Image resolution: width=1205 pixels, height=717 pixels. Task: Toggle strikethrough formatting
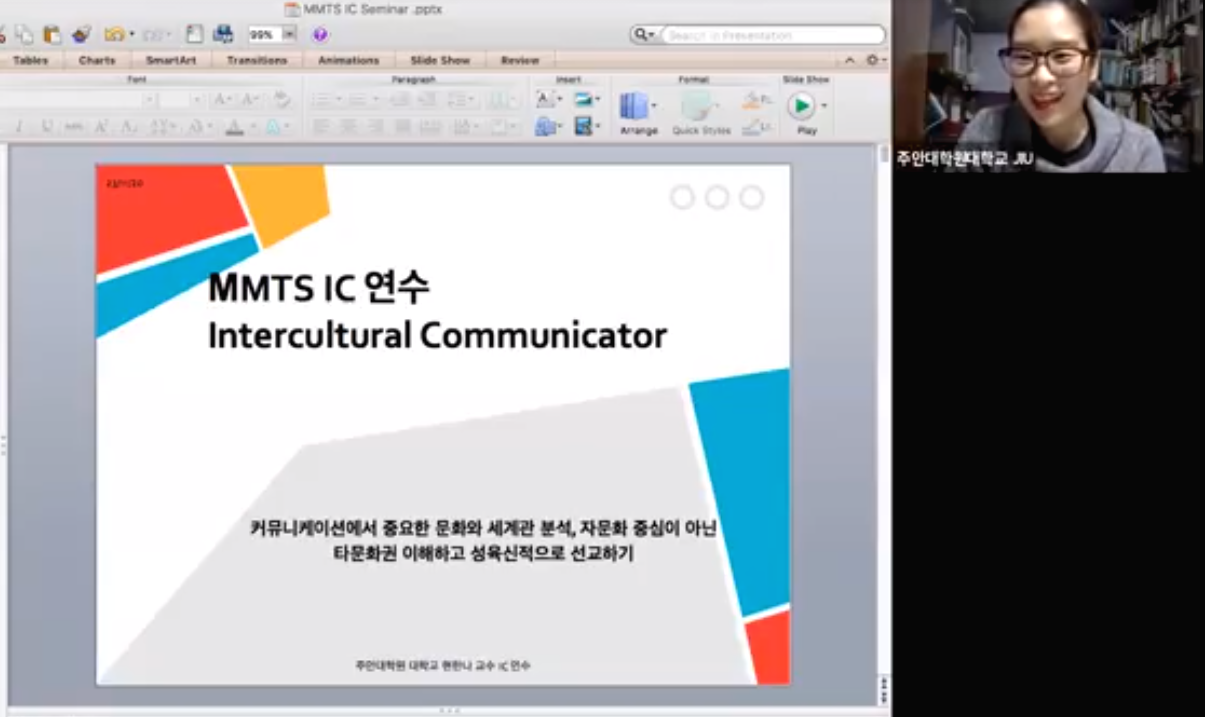74,126
